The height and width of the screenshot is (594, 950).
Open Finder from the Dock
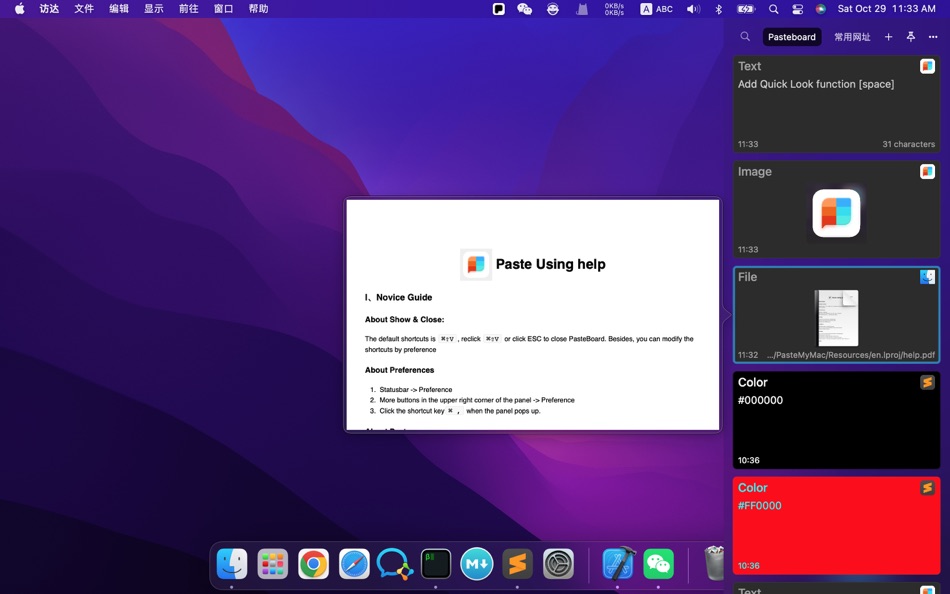232,564
